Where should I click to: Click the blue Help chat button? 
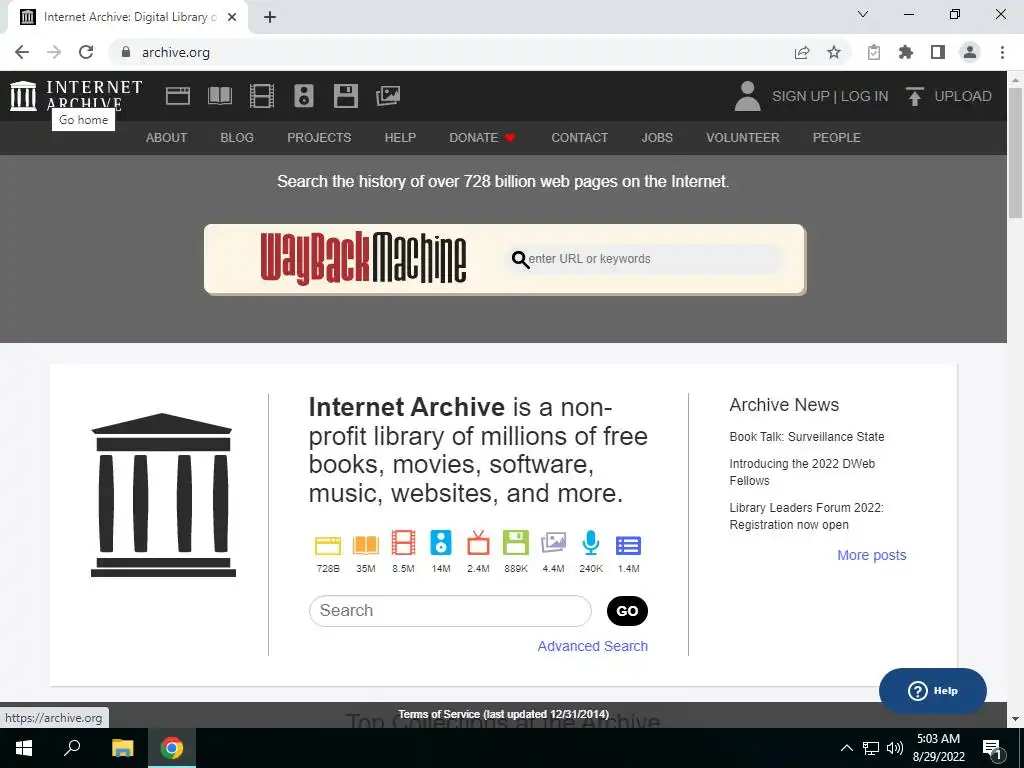[x=933, y=691]
